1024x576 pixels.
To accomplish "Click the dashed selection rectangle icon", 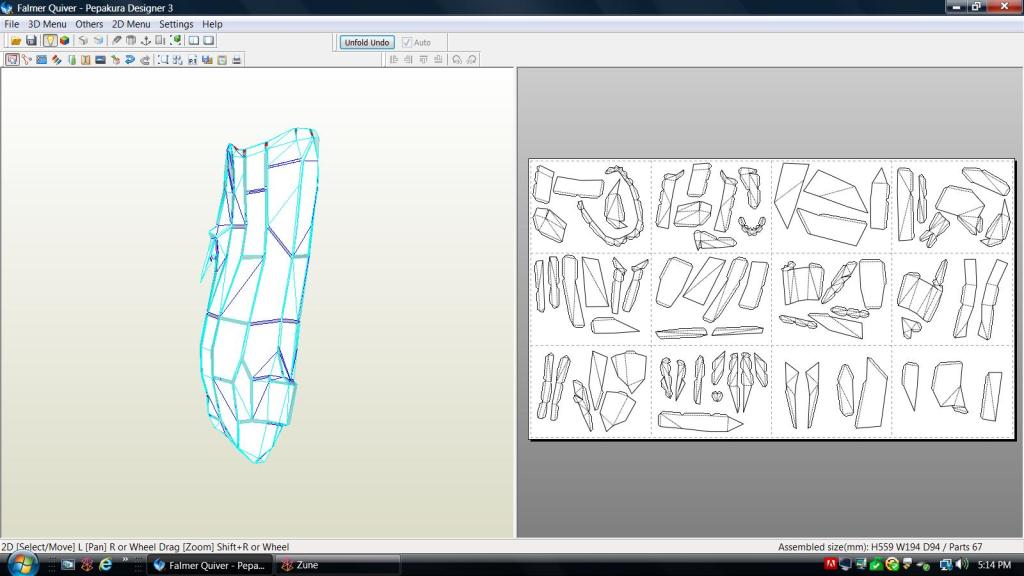I will click(163, 59).
